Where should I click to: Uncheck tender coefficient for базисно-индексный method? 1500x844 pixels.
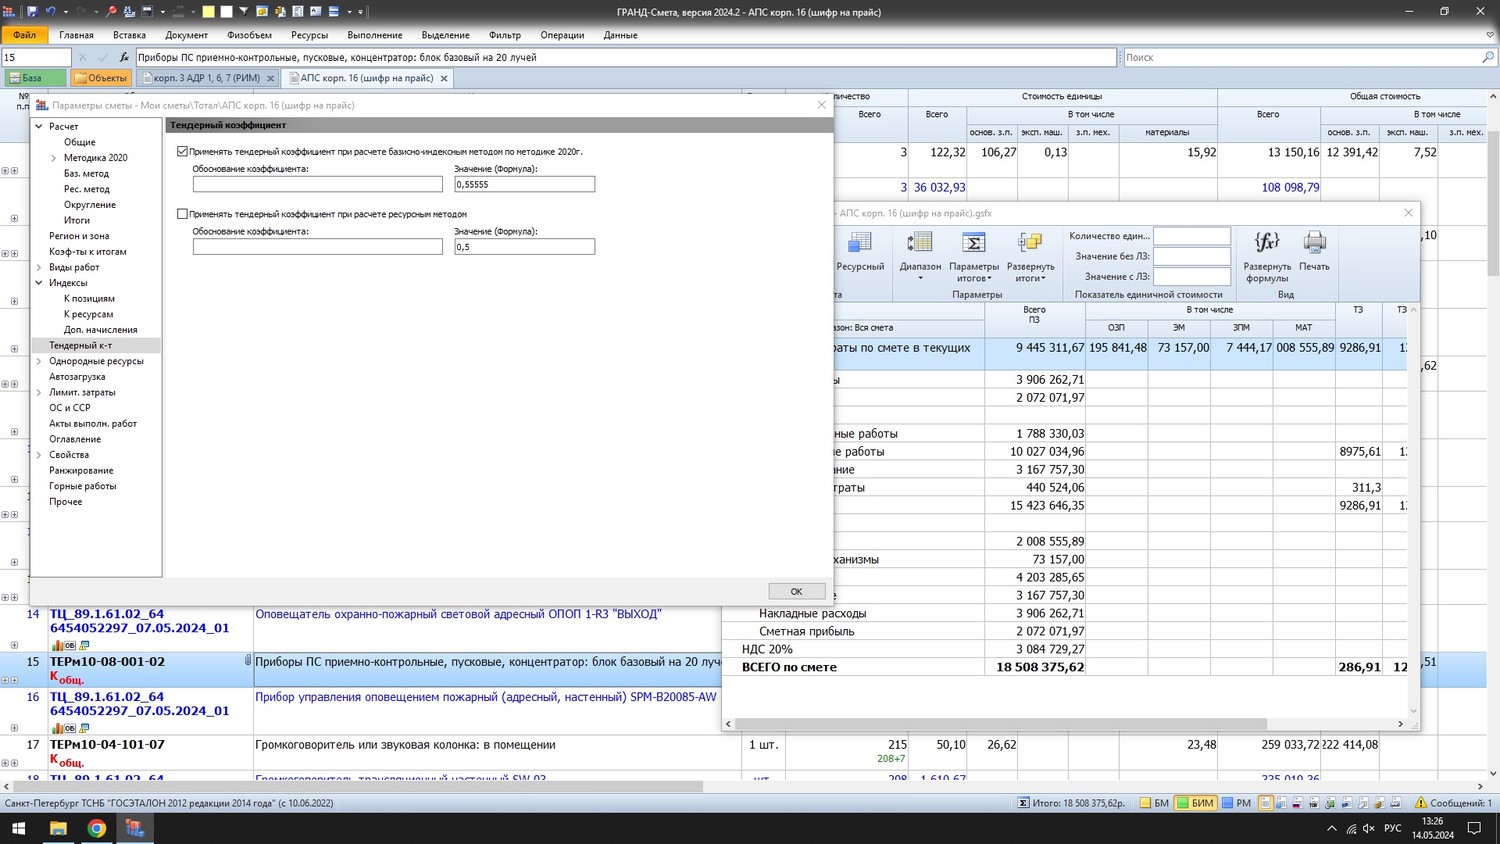pos(182,152)
